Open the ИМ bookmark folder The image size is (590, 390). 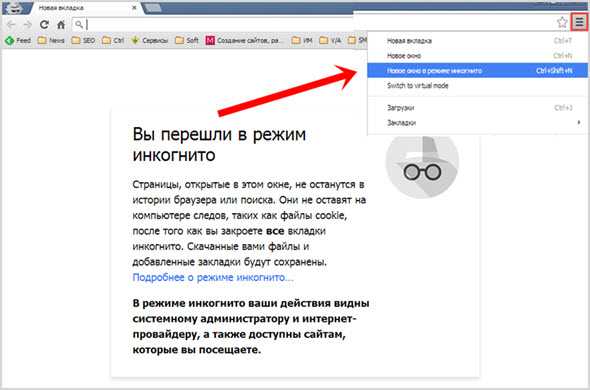coord(302,40)
